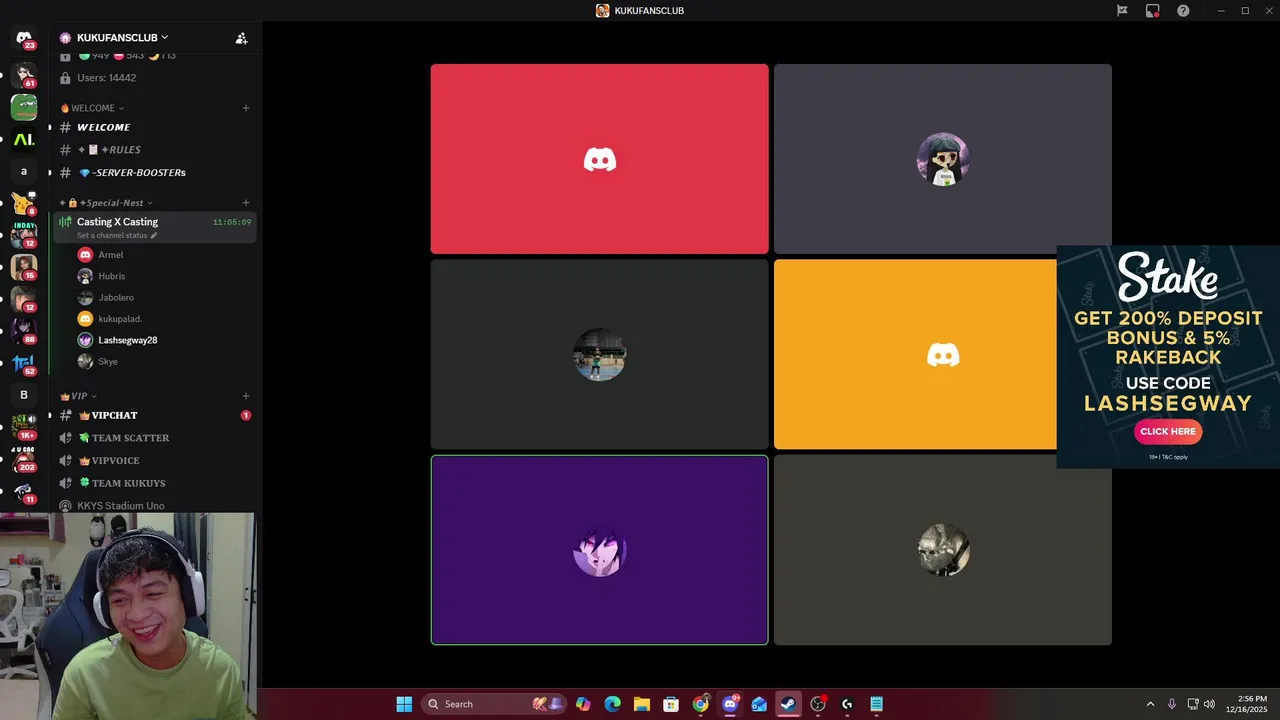This screenshot has height=720, width=1280.
Task: Collapse the VIP category
Action: [78, 396]
